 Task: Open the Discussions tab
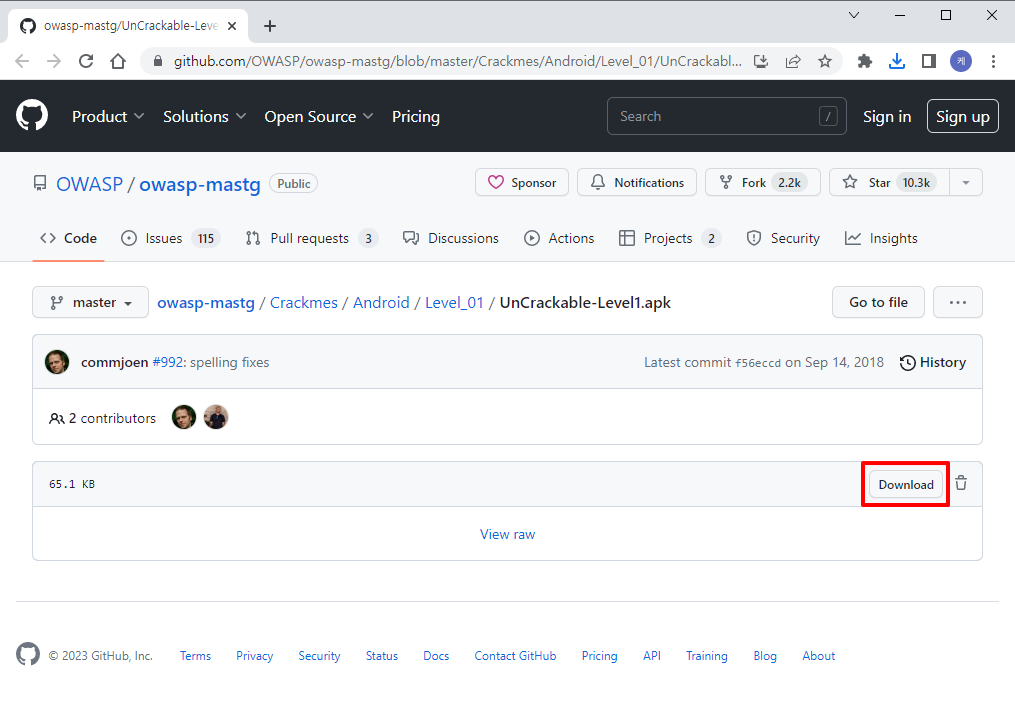451,238
